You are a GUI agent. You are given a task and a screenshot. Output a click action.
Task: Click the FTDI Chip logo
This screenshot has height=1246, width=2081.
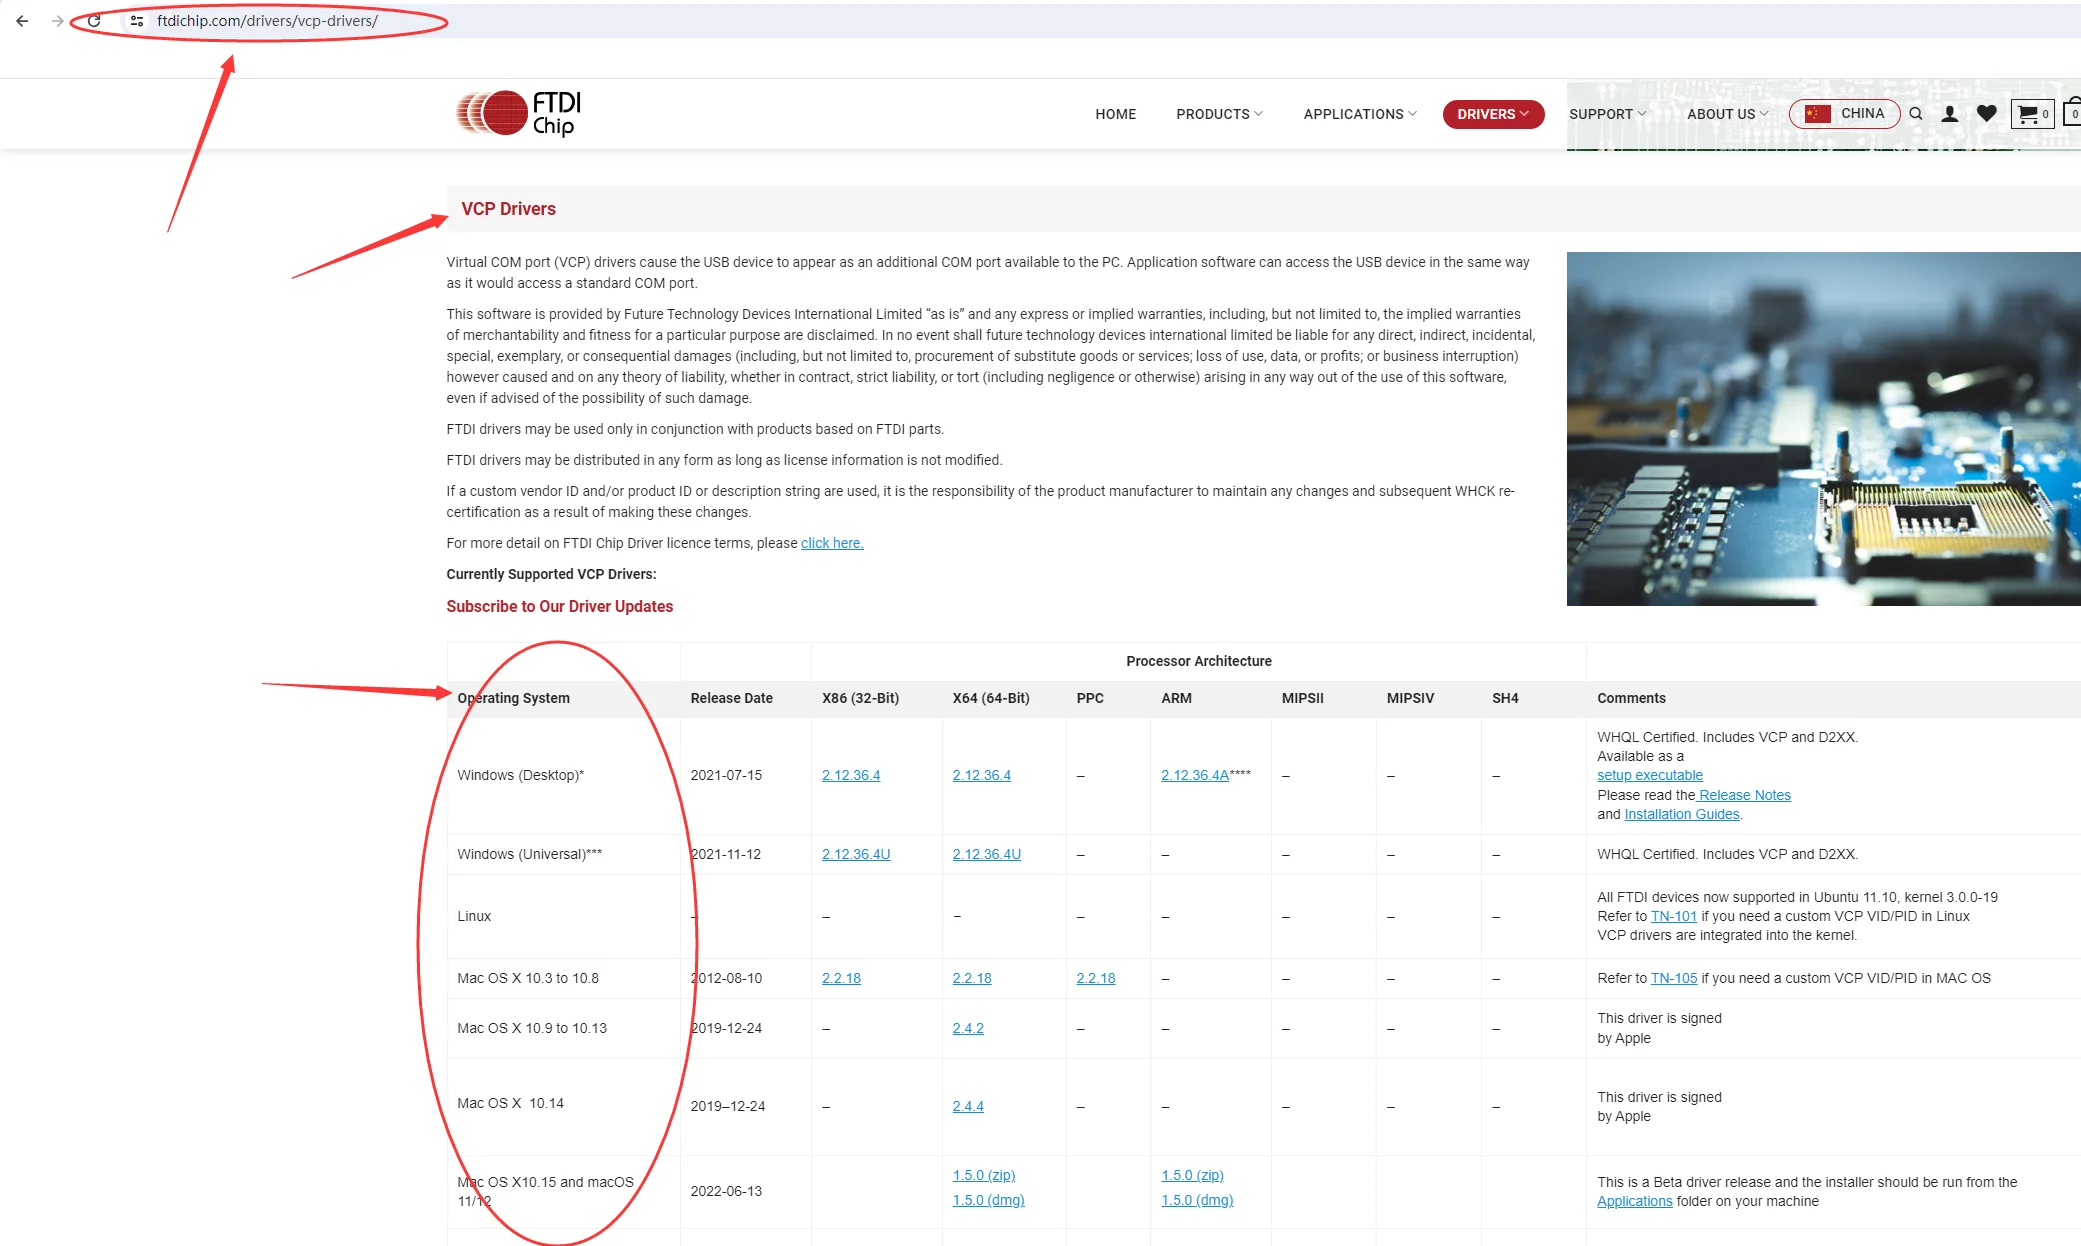[518, 113]
